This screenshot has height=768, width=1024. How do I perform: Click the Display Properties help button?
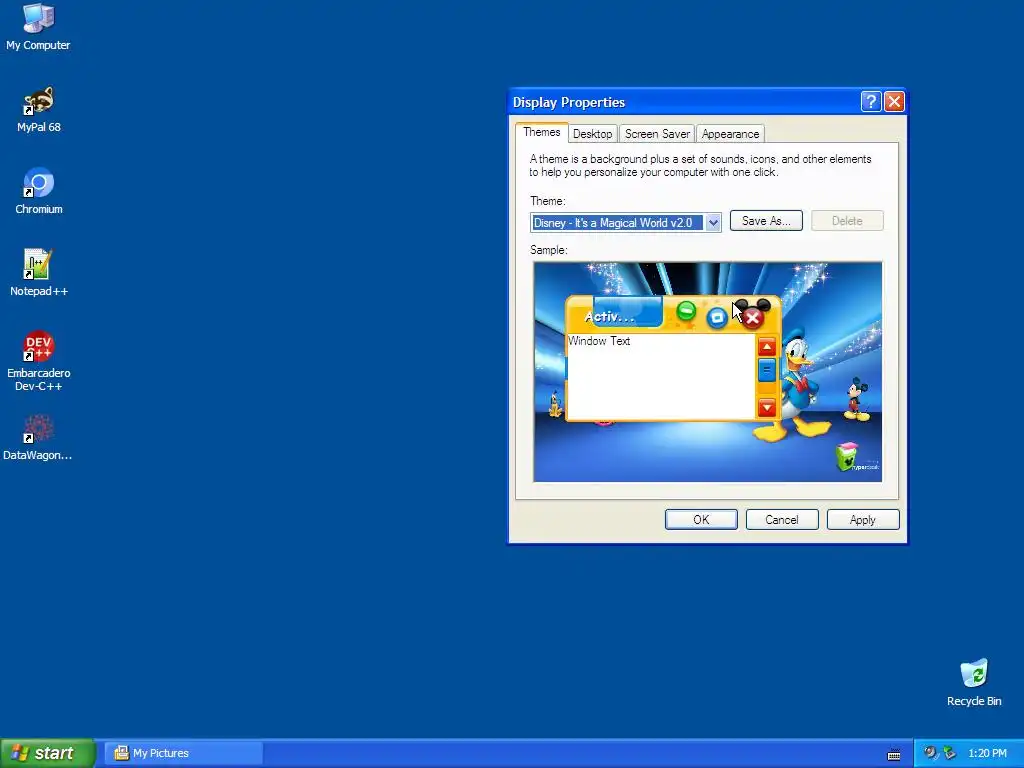[871, 102]
